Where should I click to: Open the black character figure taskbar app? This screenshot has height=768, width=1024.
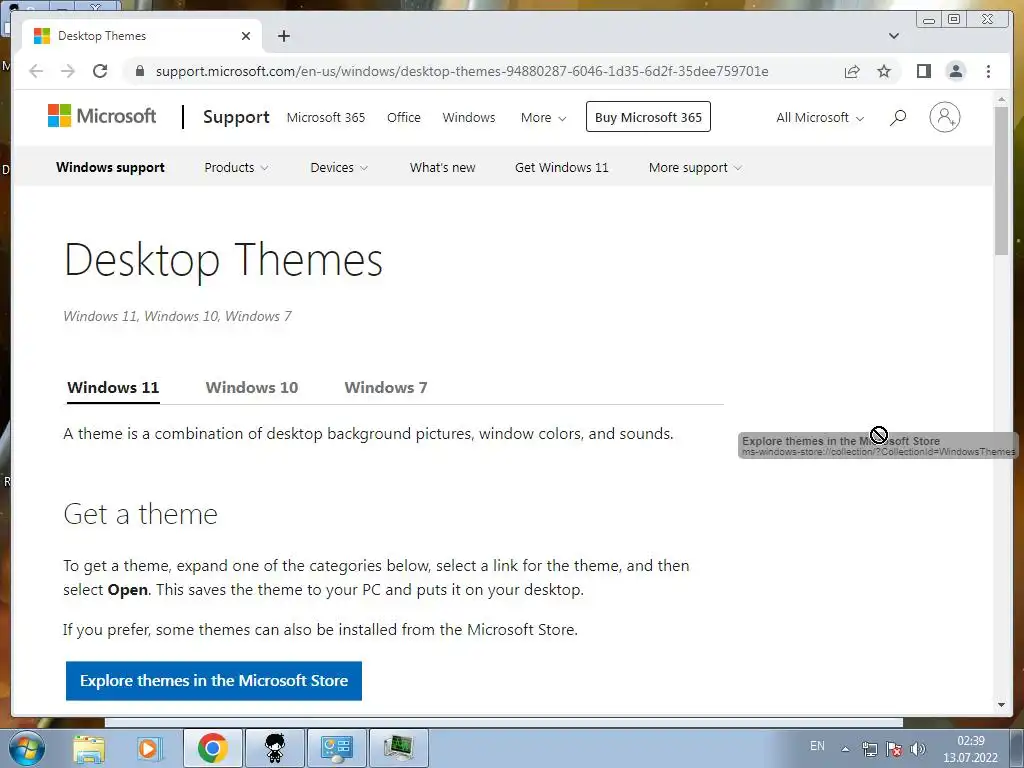(275, 748)
